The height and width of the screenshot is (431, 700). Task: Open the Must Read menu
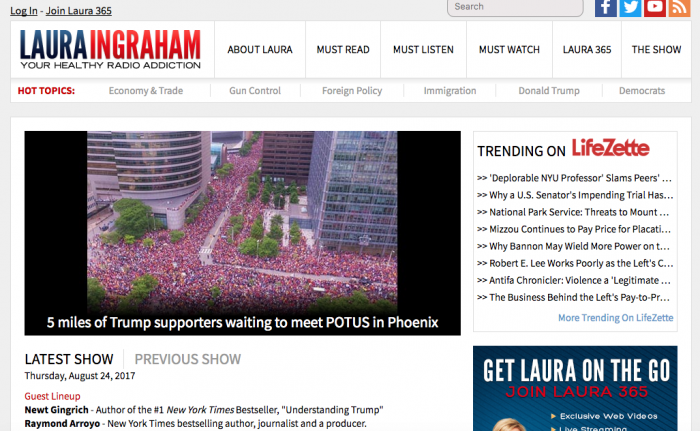click(343, 50)
